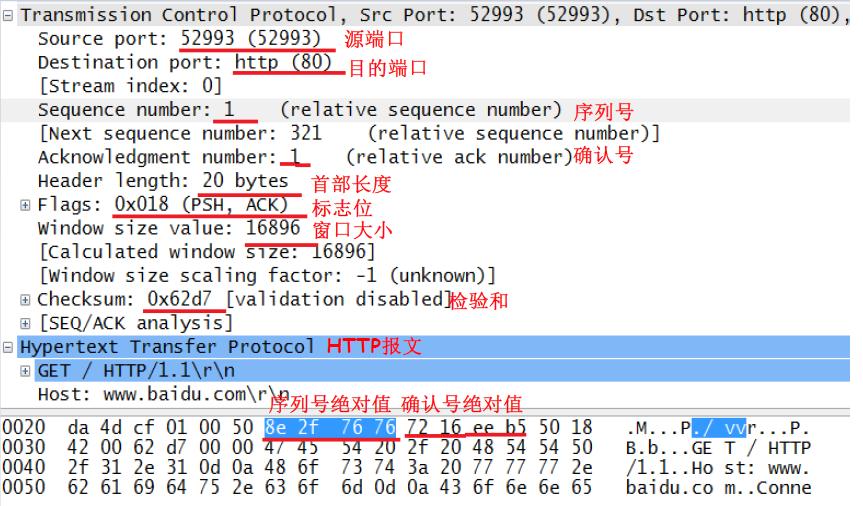Expand the GET / HTTP/1.1 line
Screen dimensions: 863x506
(25, 371)
